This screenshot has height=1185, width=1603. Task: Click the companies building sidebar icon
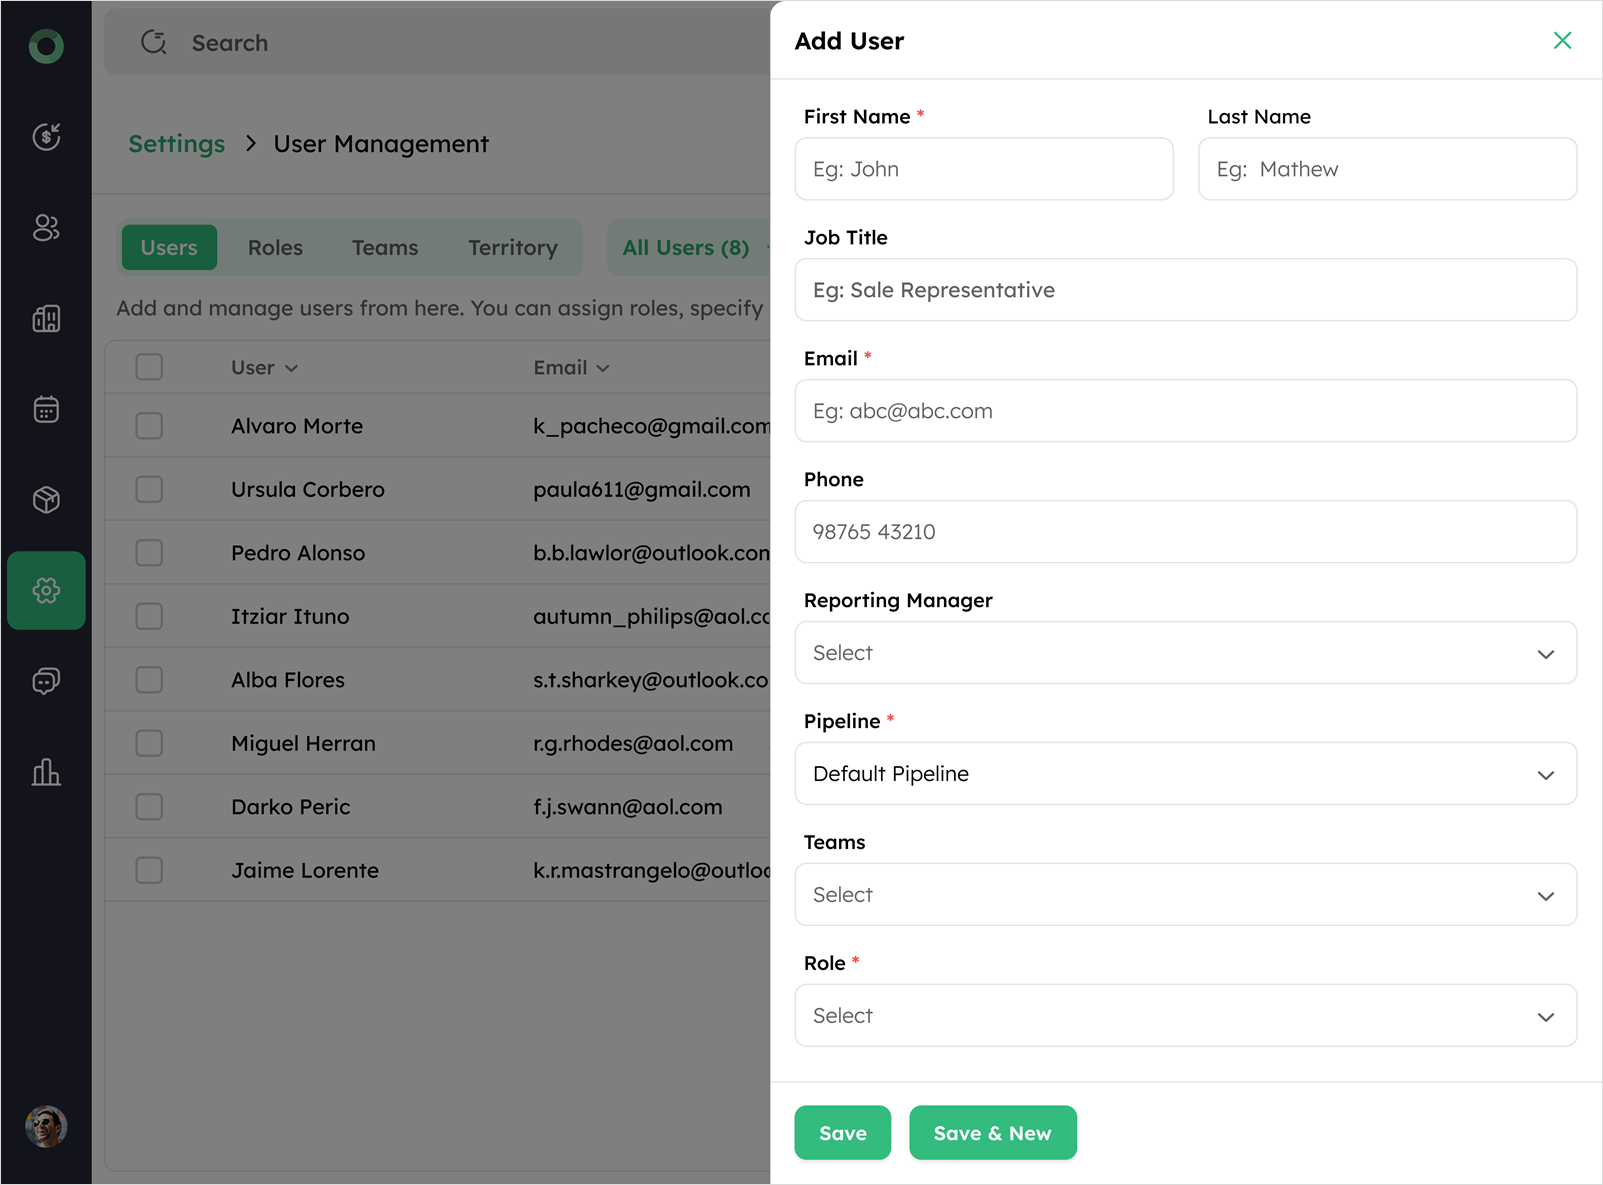(x=46, y=319)
